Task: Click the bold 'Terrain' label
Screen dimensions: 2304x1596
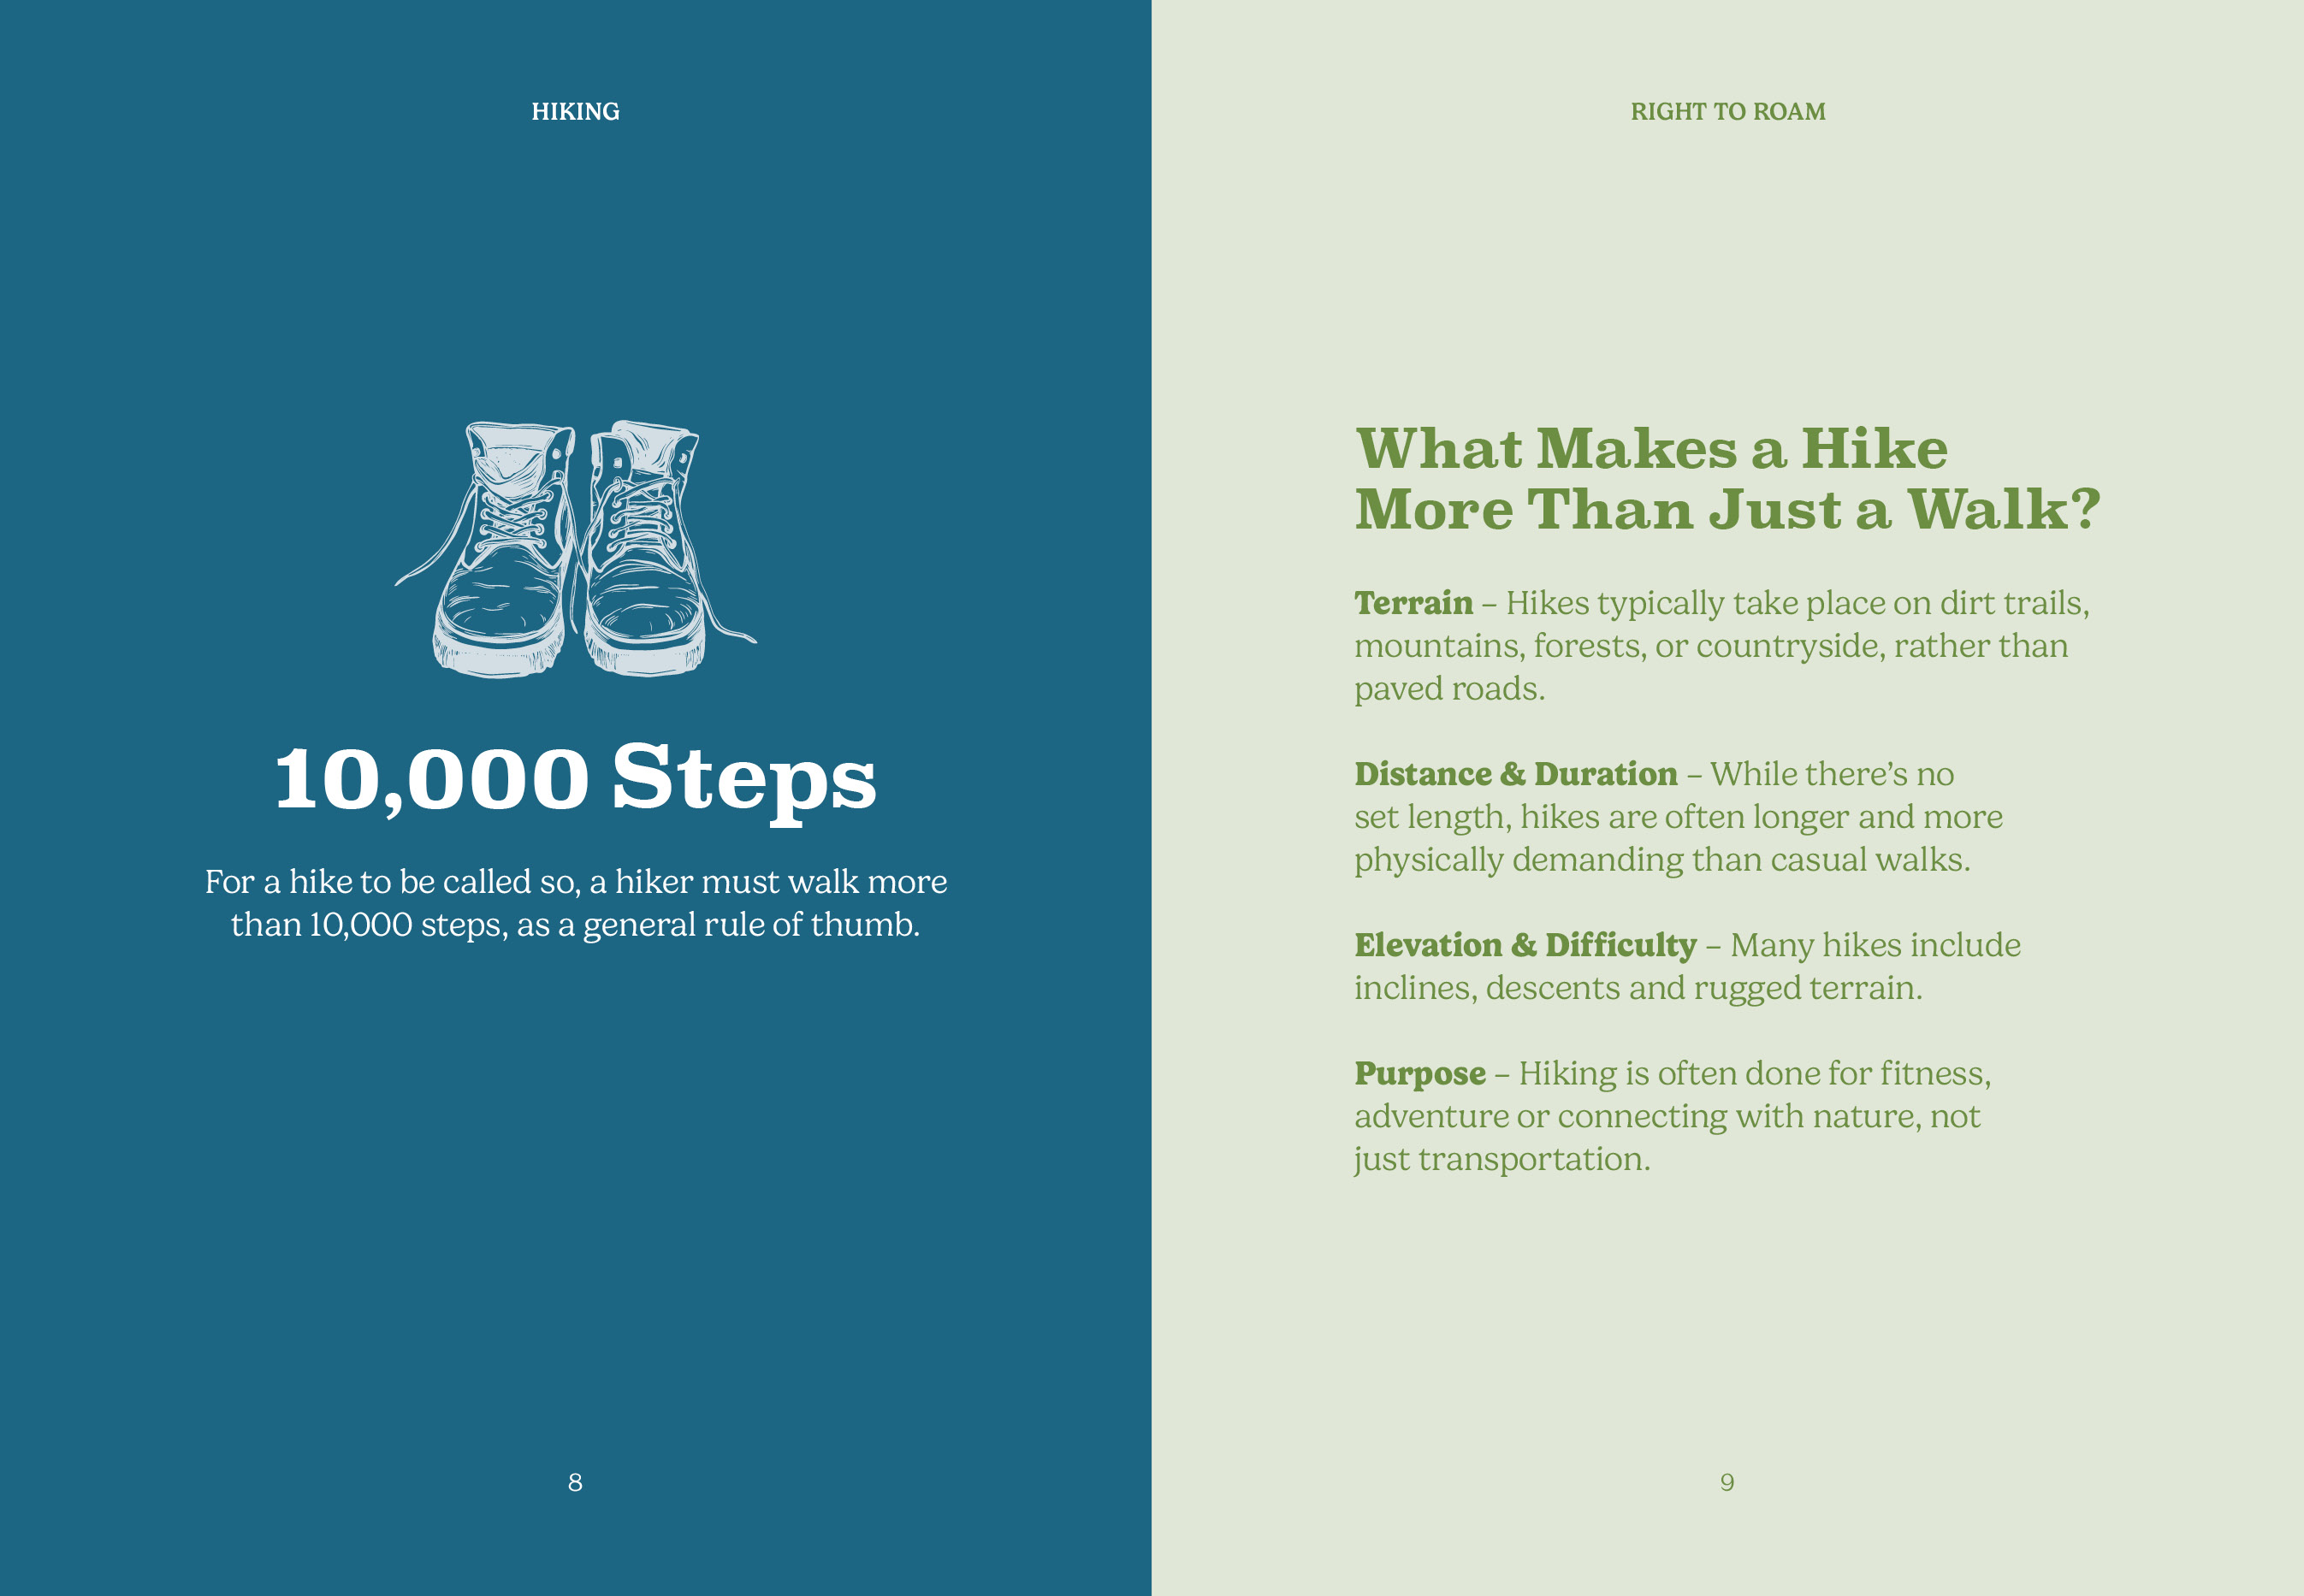Action: point(1413,603)
